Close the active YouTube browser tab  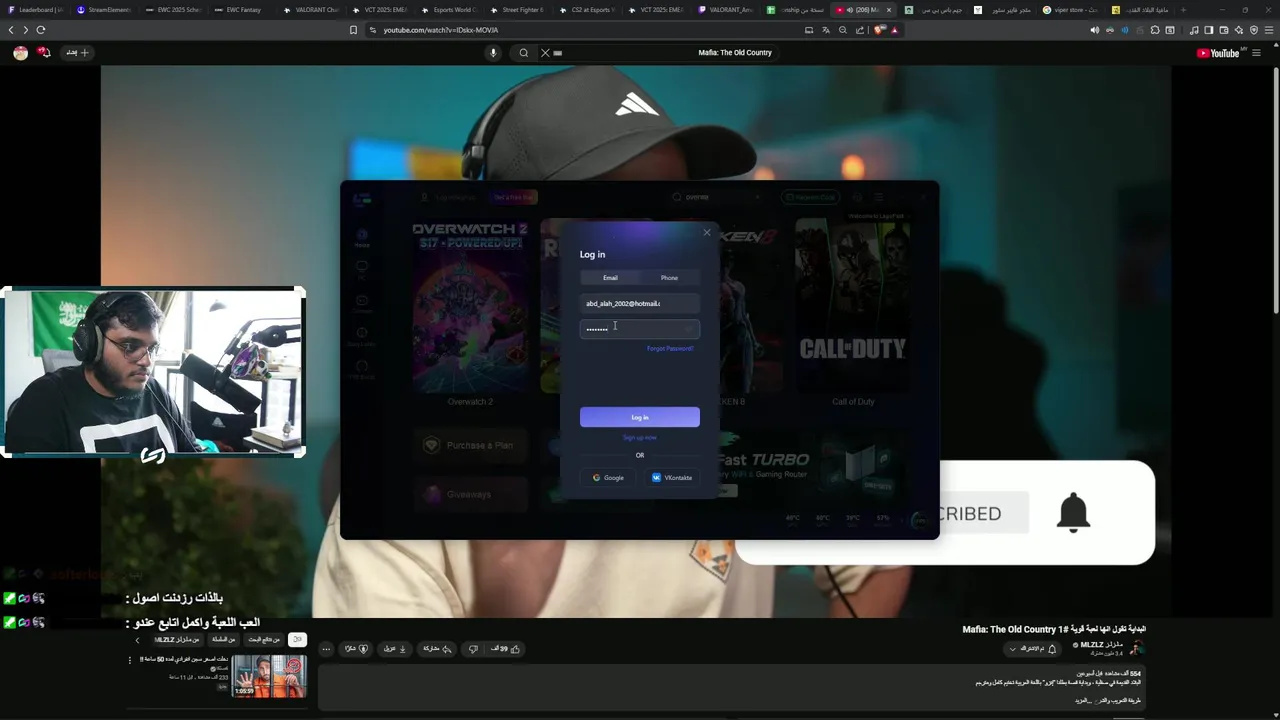(x=889, y=10)
